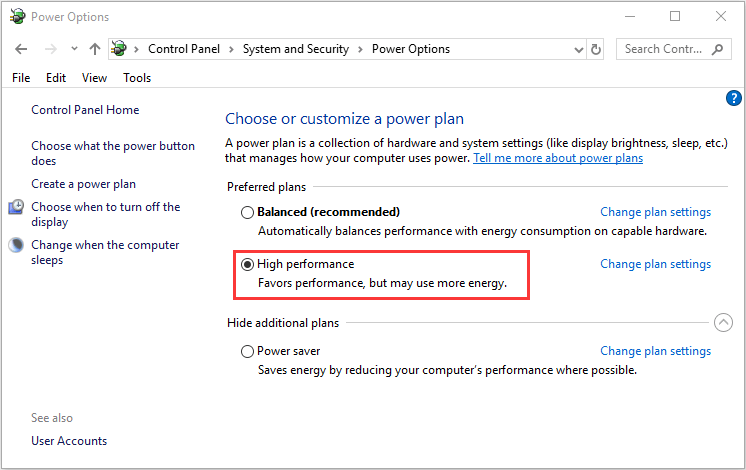Open the address bar history dropdown
Screen dimensions: 746x470
tap(579, 49)
